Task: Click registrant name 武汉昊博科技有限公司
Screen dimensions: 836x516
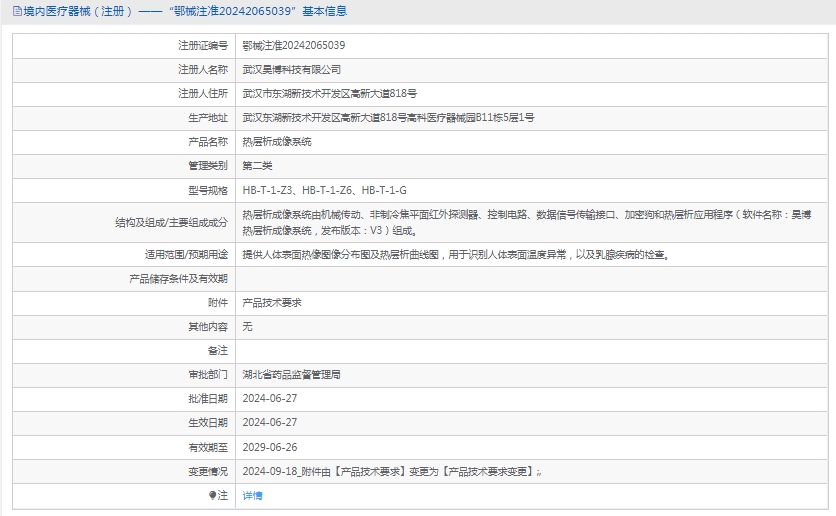Action: [292, 70]
